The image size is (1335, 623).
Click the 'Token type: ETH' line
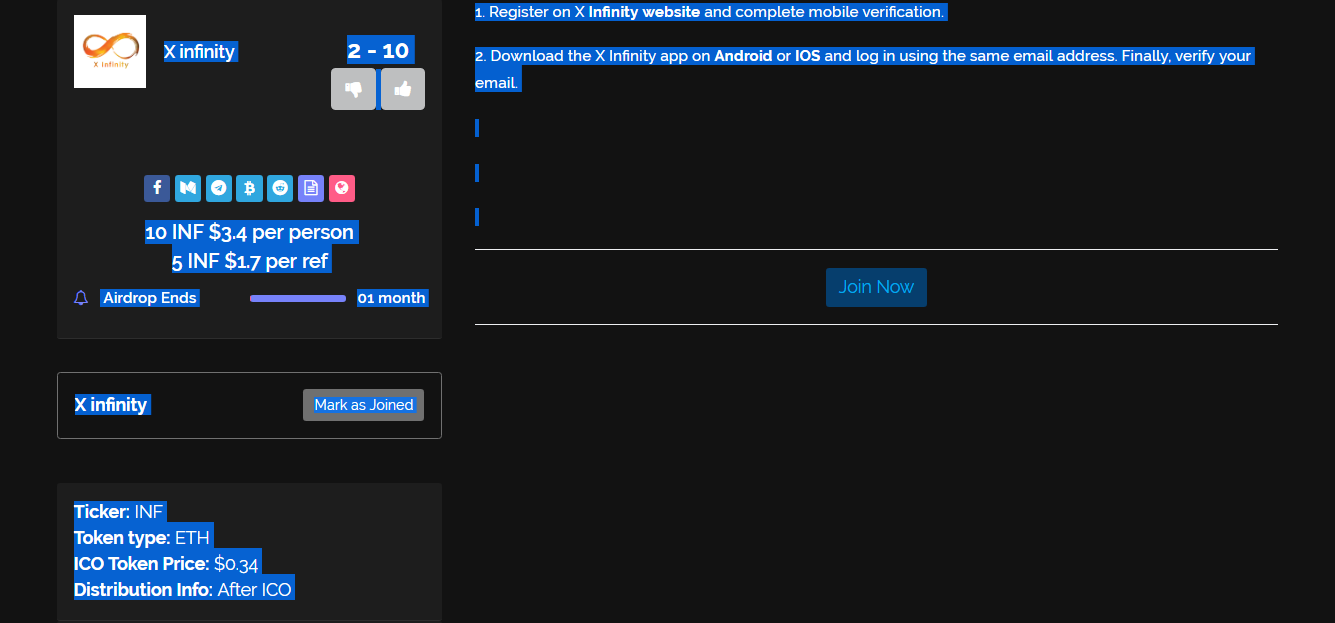[142, 538]
